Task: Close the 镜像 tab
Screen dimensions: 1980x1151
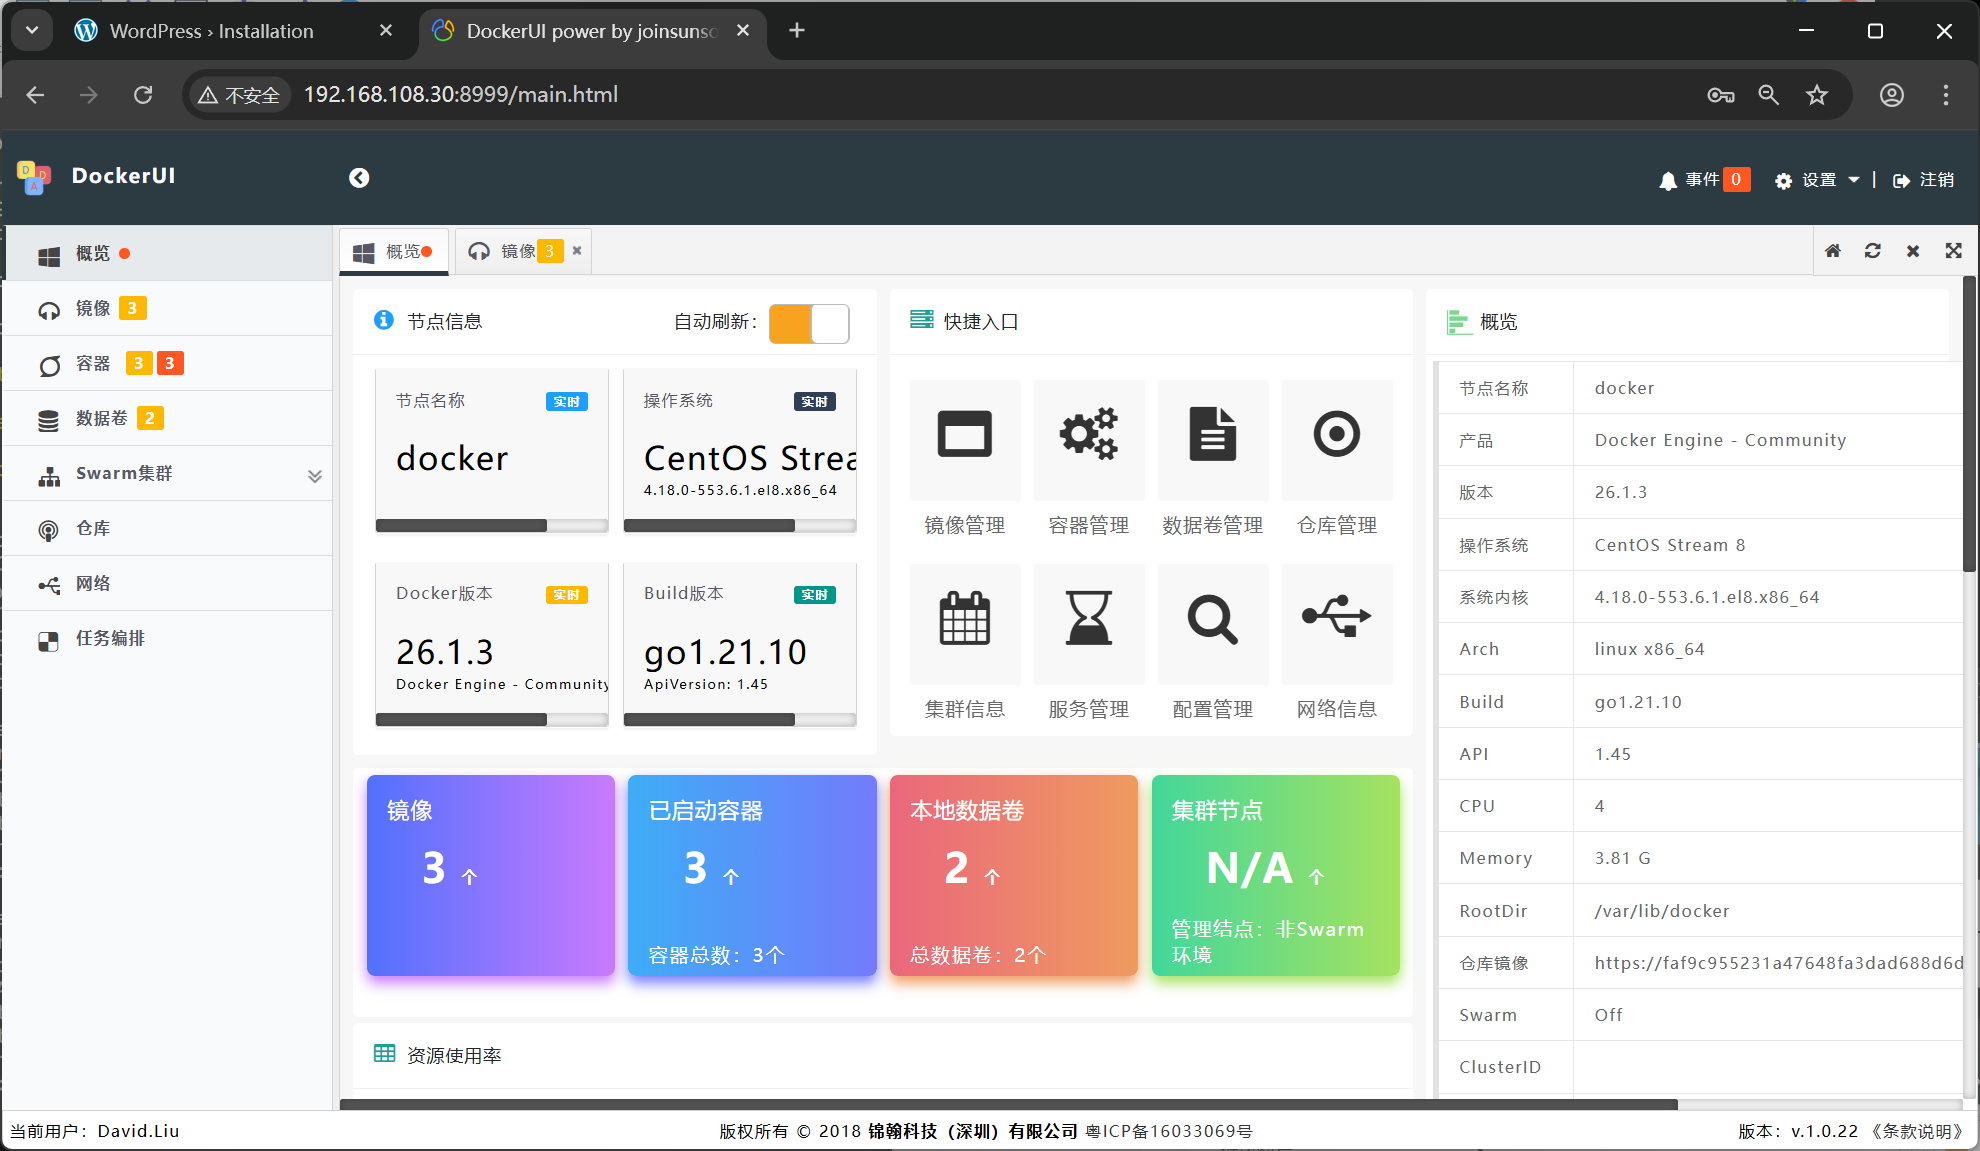Action: click(x=577, y=251)
